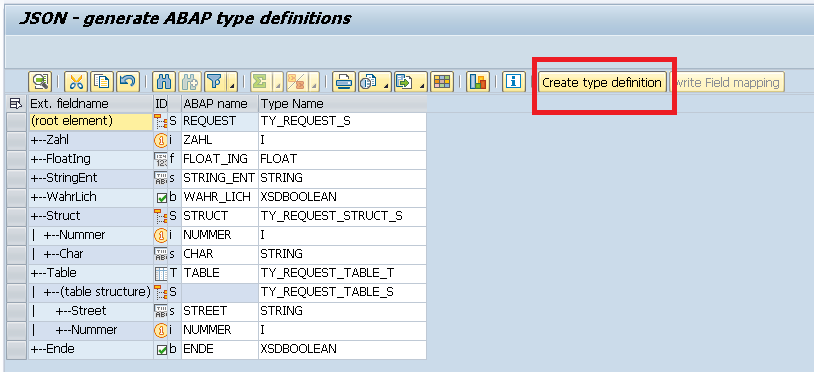814x372 pixels.
Task: Open the filter dropdown arrow
Action: click(232, 82)
